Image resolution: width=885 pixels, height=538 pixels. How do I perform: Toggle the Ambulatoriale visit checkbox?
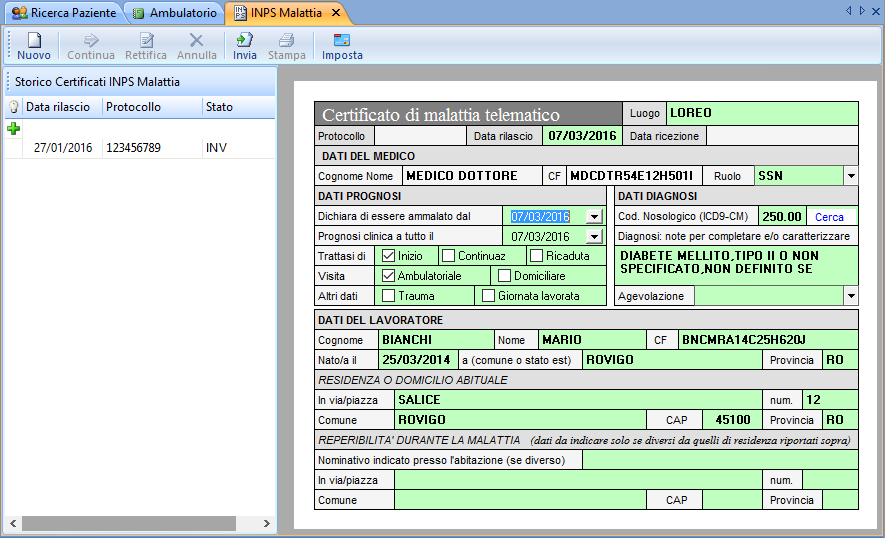click(x=388, y=275)
